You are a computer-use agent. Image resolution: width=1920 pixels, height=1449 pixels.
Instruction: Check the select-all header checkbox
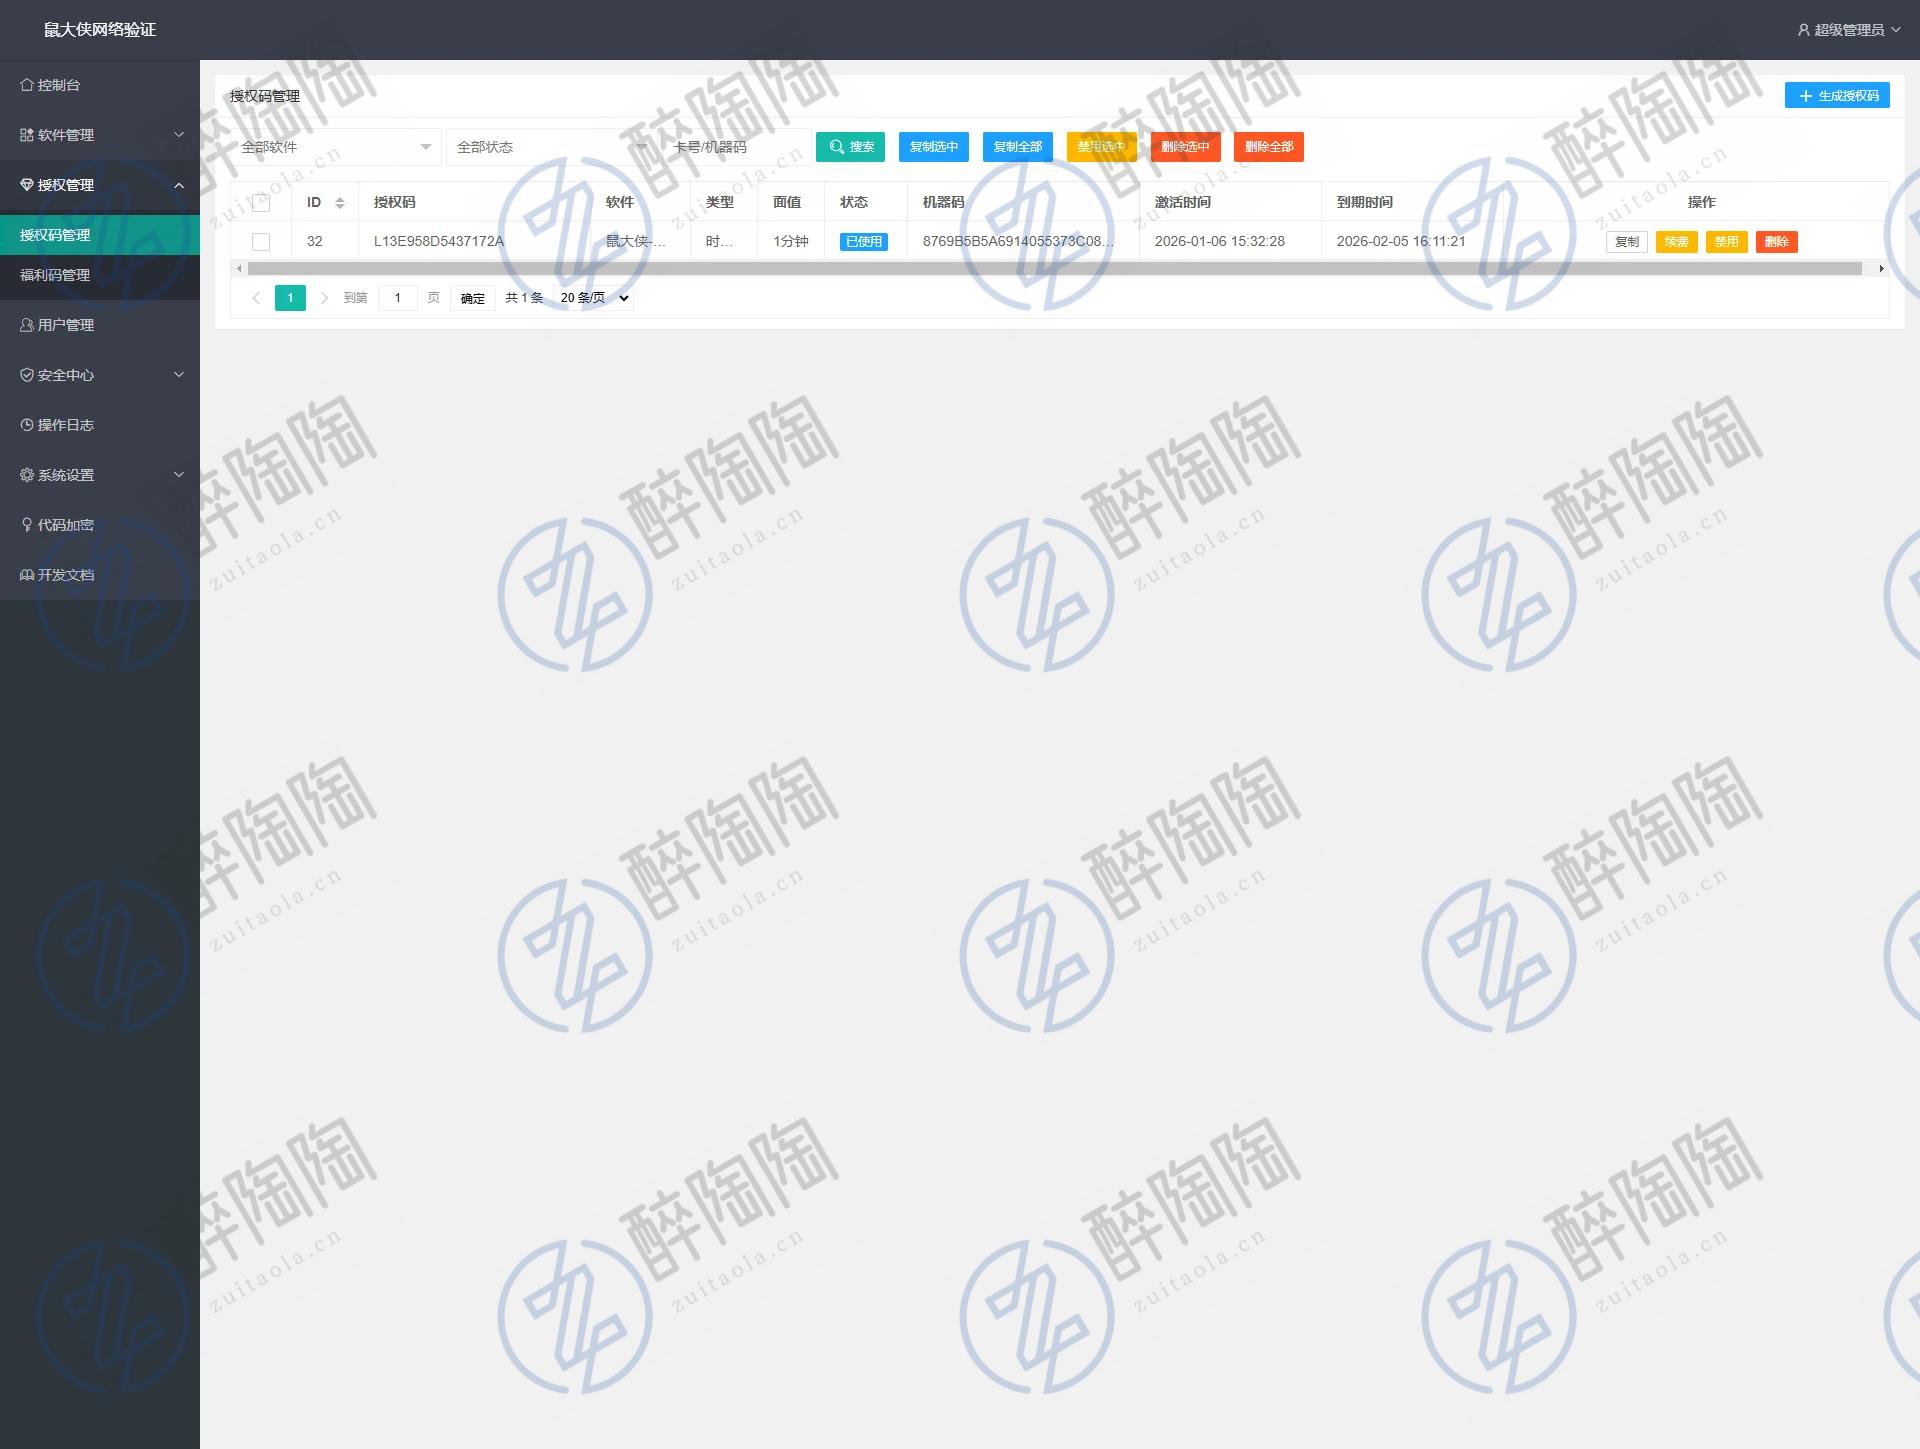click(261, 203)
